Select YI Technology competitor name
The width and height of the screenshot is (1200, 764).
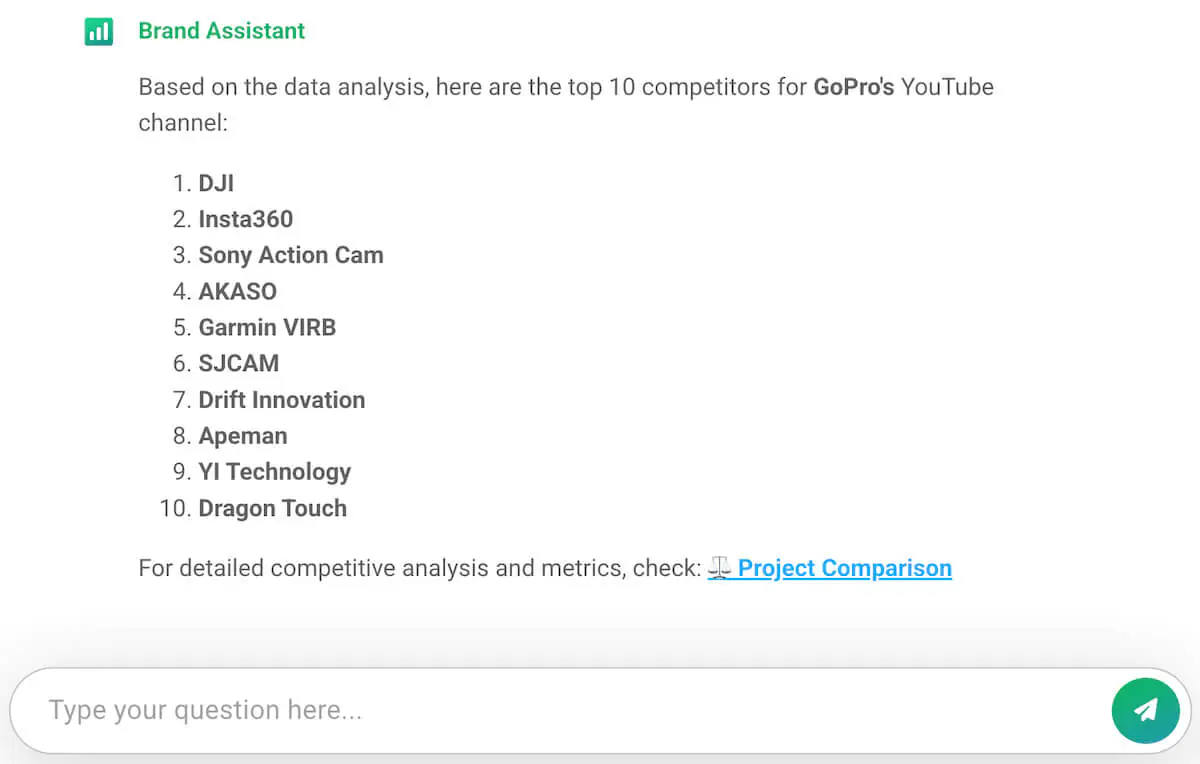coord(275,471)
